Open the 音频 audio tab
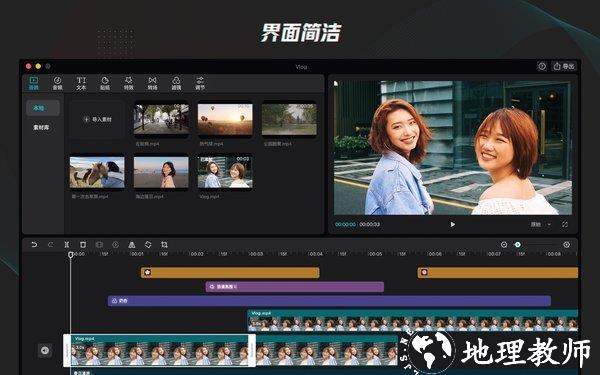 [x=57, y=83]
